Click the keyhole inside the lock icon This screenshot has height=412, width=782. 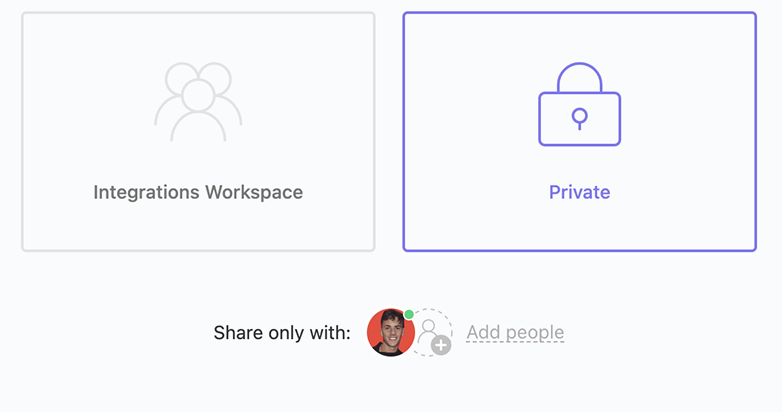coord(580,119)
